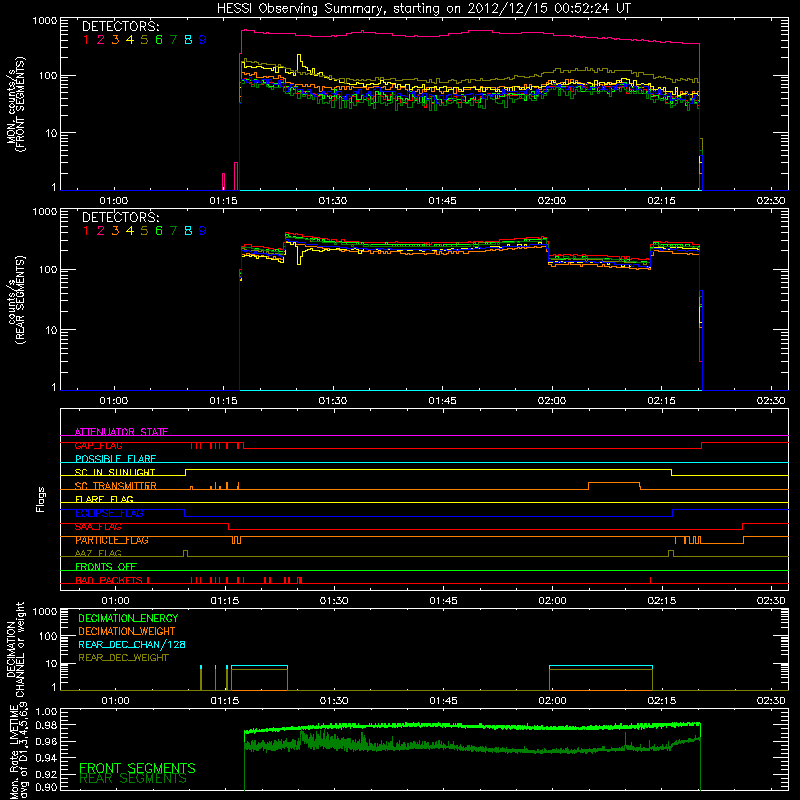
Task: Click the vertical Flags axis label
Action: click(x=41, y=499)
